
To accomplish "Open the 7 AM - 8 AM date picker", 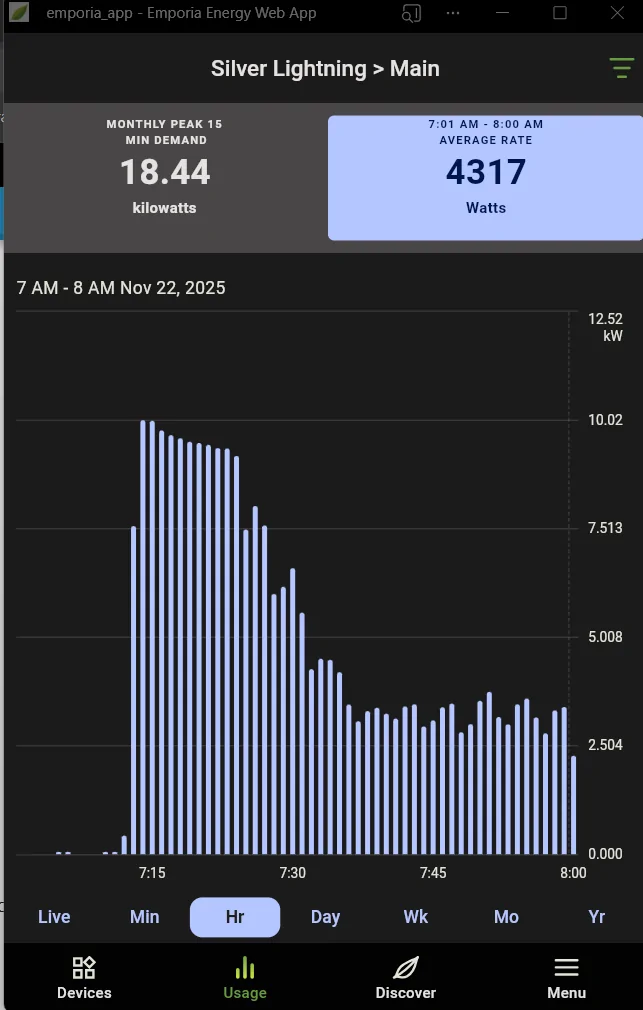I will coord(121,288).
